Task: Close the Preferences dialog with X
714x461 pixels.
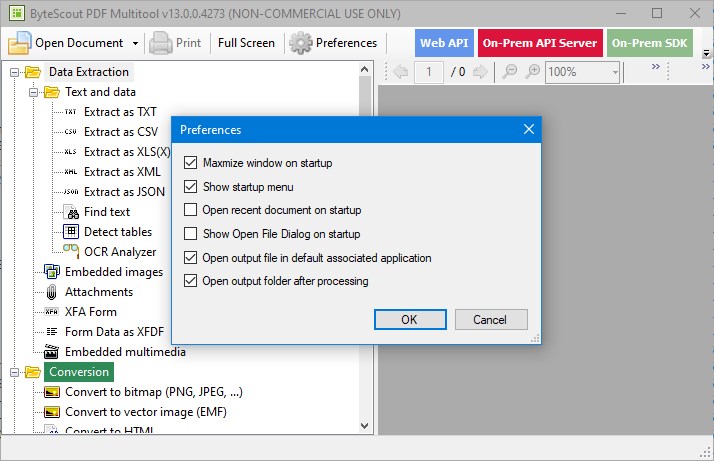Action: click(529, 129)
